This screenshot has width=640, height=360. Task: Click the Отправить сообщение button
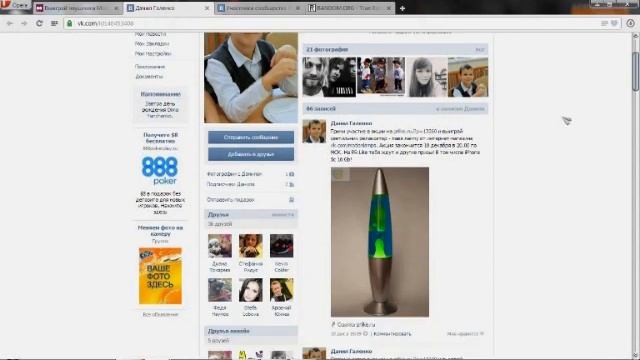[x=251, y=138]
